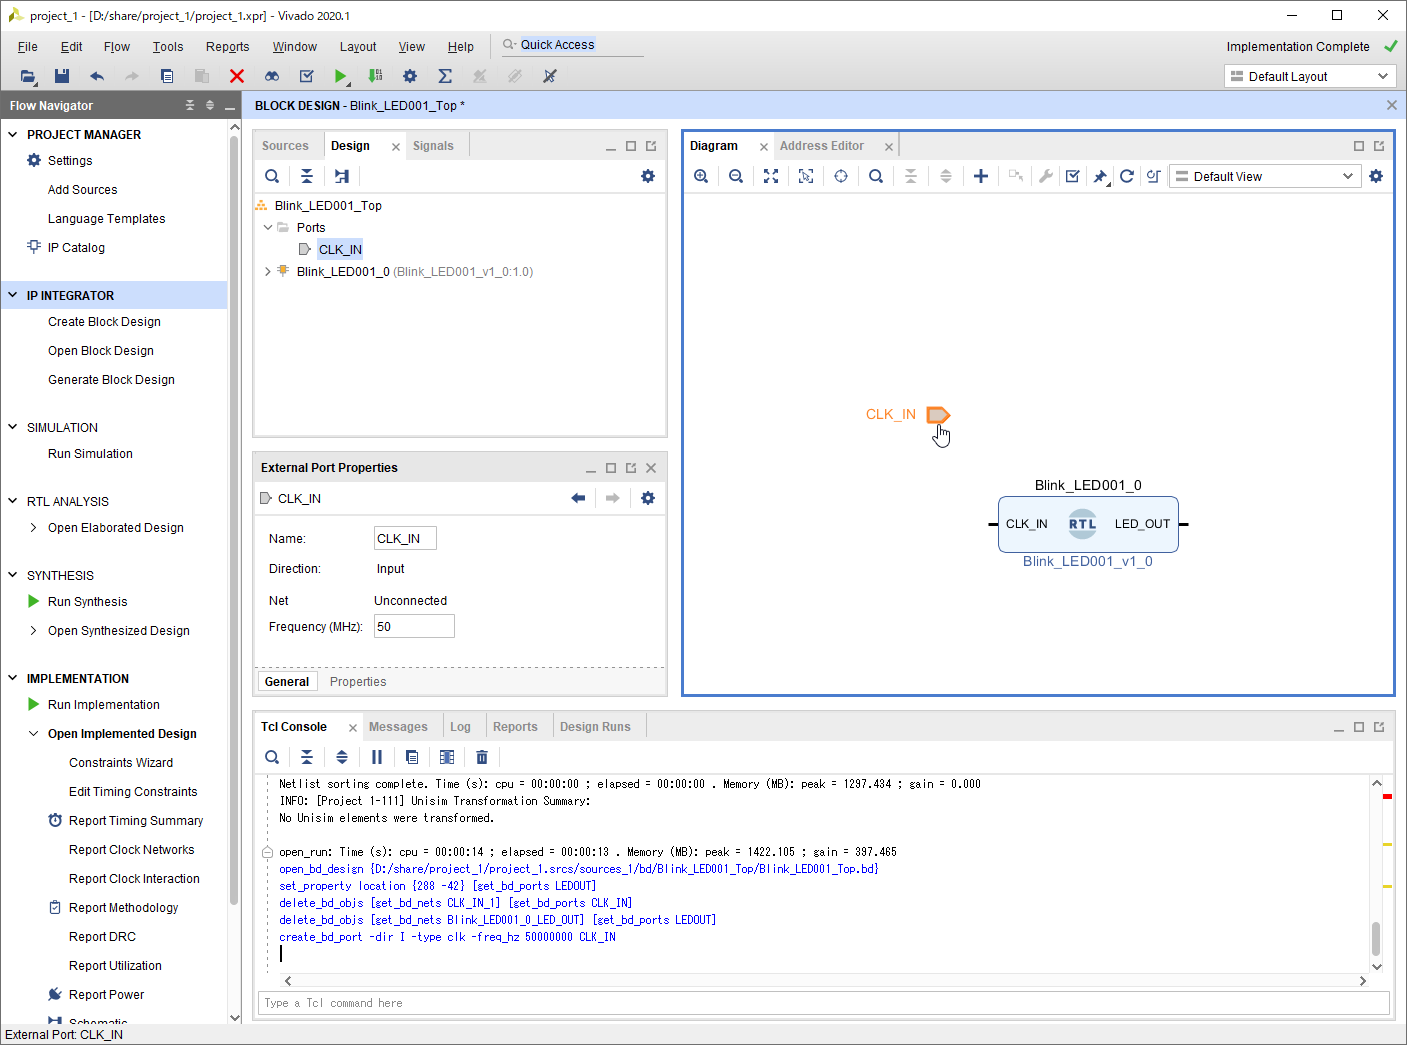The height and width of the screenshot is (1045, 1407).
Task: Collapse the IP INTEGRATOR section
Action: click(13, 295)
